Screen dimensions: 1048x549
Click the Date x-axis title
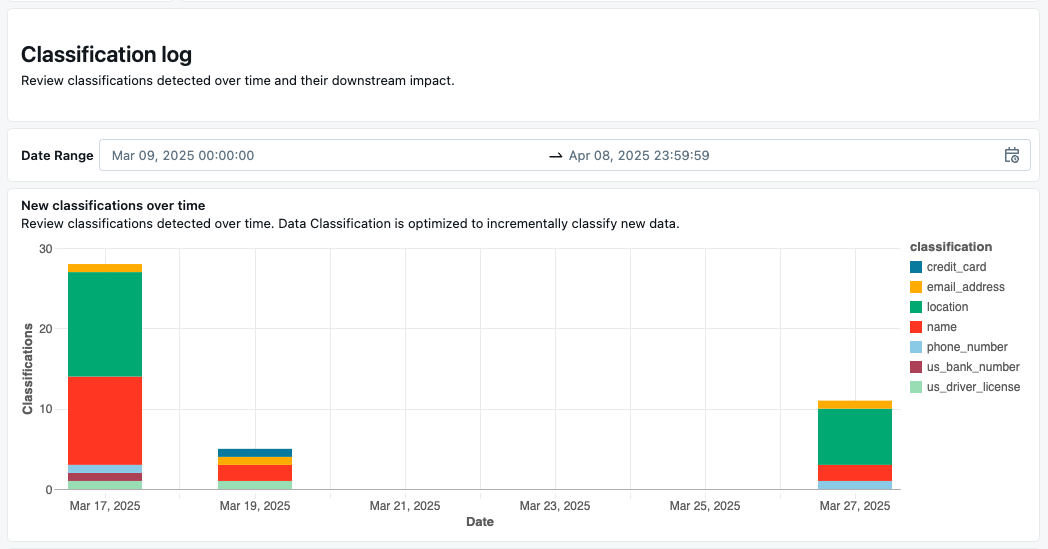480,522
